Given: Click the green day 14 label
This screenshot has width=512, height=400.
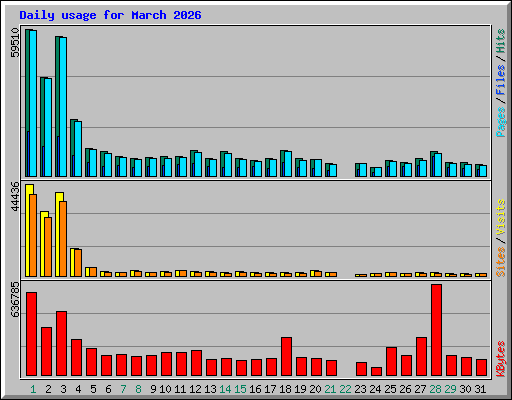Looking at the screenshot, I should pos(225,389).
